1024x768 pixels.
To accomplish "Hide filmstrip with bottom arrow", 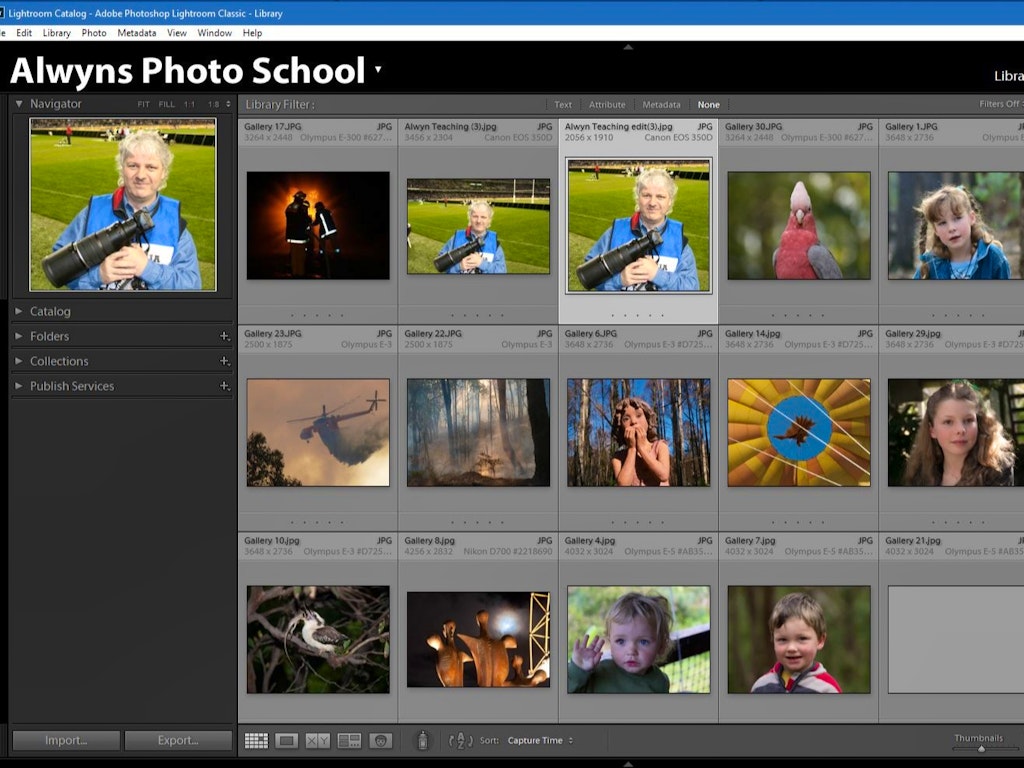I will (628, 763).
